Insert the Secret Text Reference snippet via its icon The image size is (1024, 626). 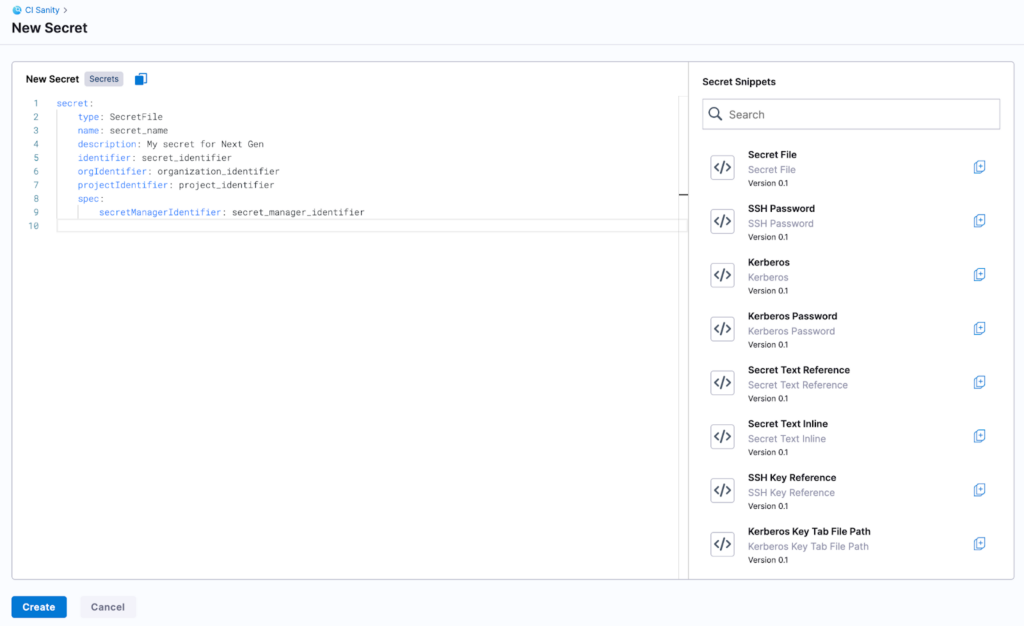(x=979, y=383)
